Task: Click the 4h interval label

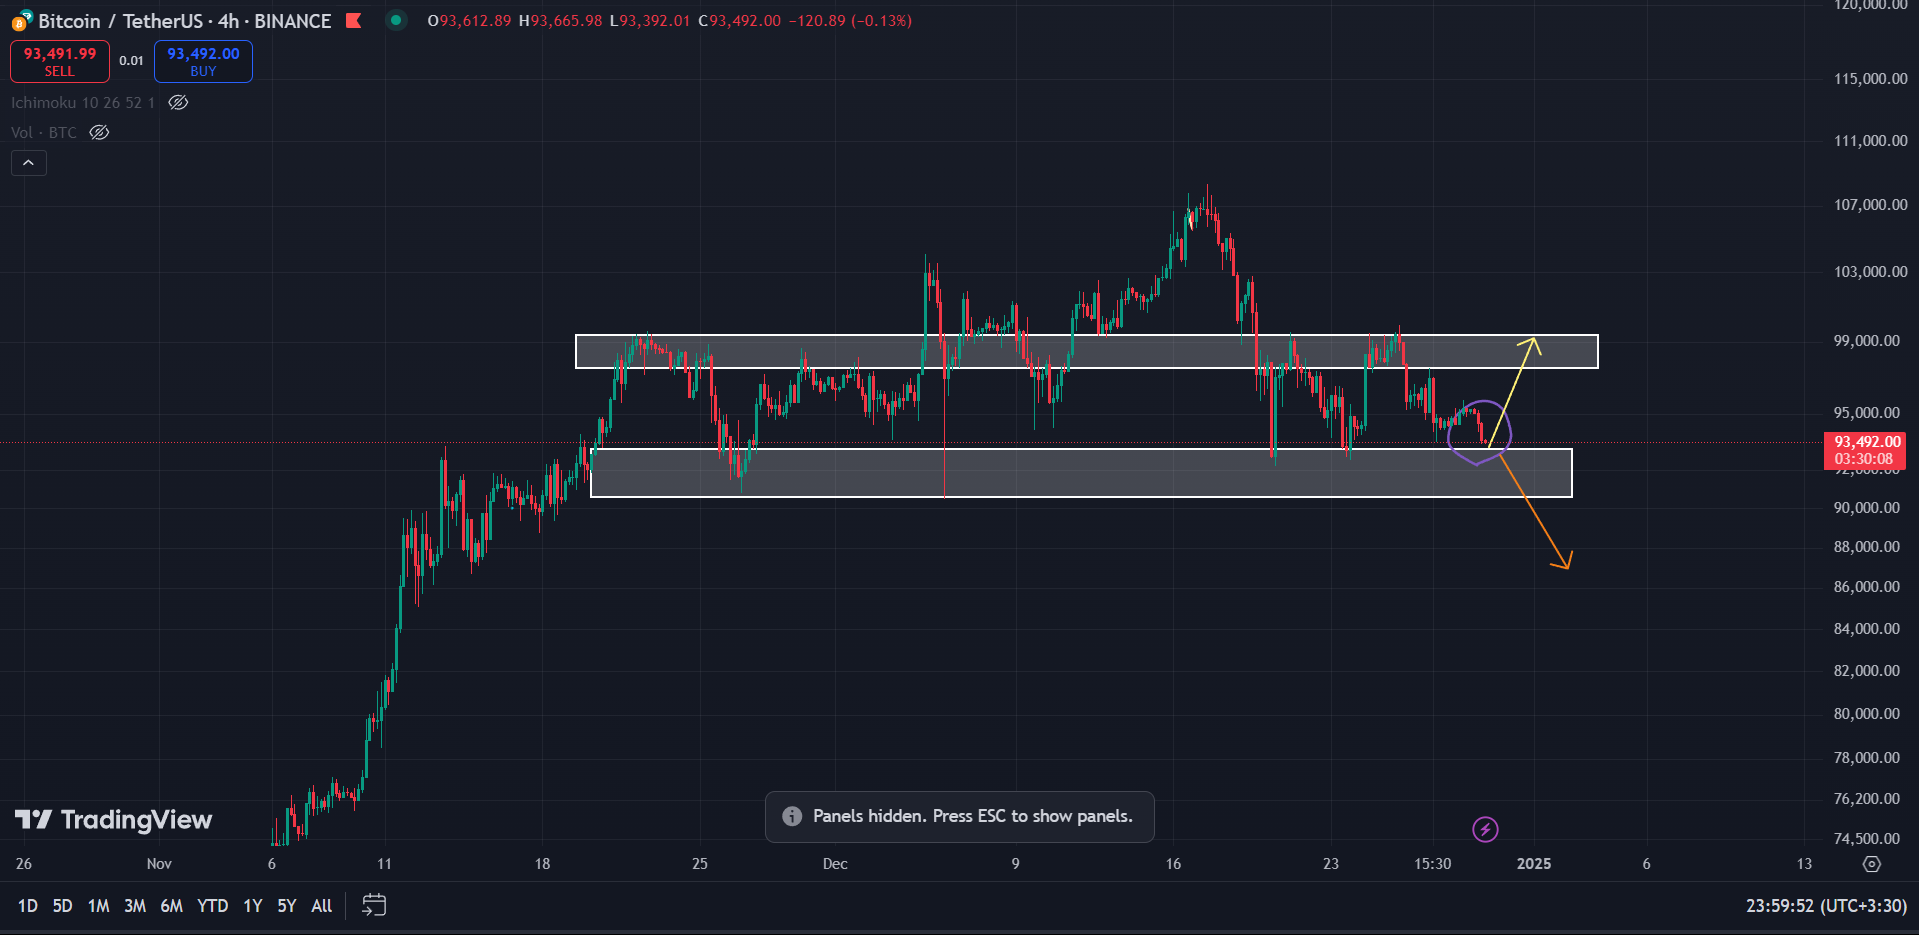Action: coord(228,21)
